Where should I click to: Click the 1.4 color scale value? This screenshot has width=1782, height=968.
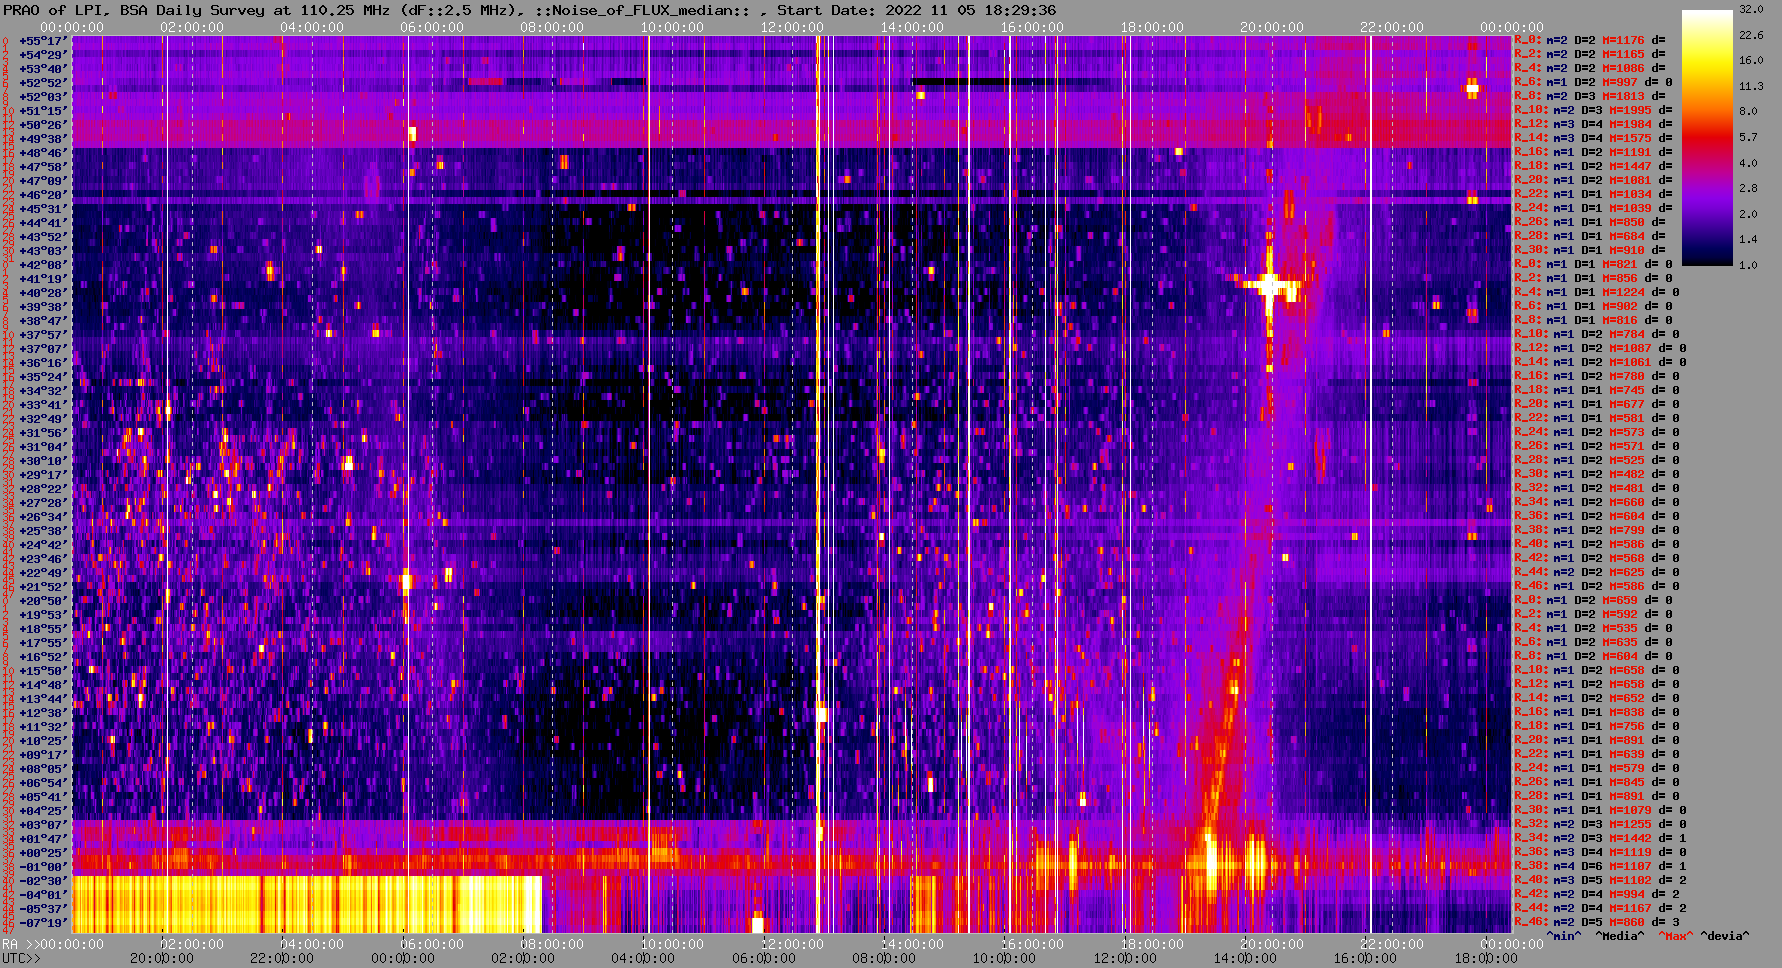pos(1748,240)
